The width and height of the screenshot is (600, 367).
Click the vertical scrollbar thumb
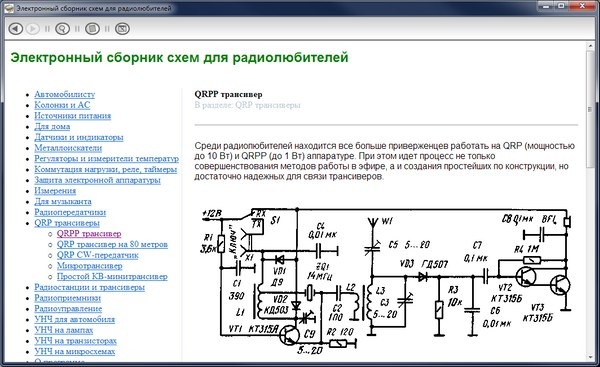click(x=590, y=109)
